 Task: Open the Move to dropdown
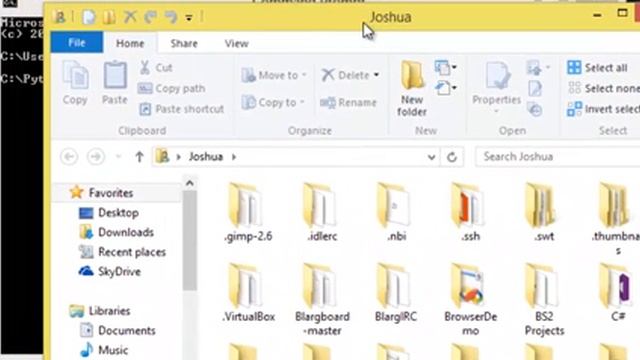pos(273,75)
